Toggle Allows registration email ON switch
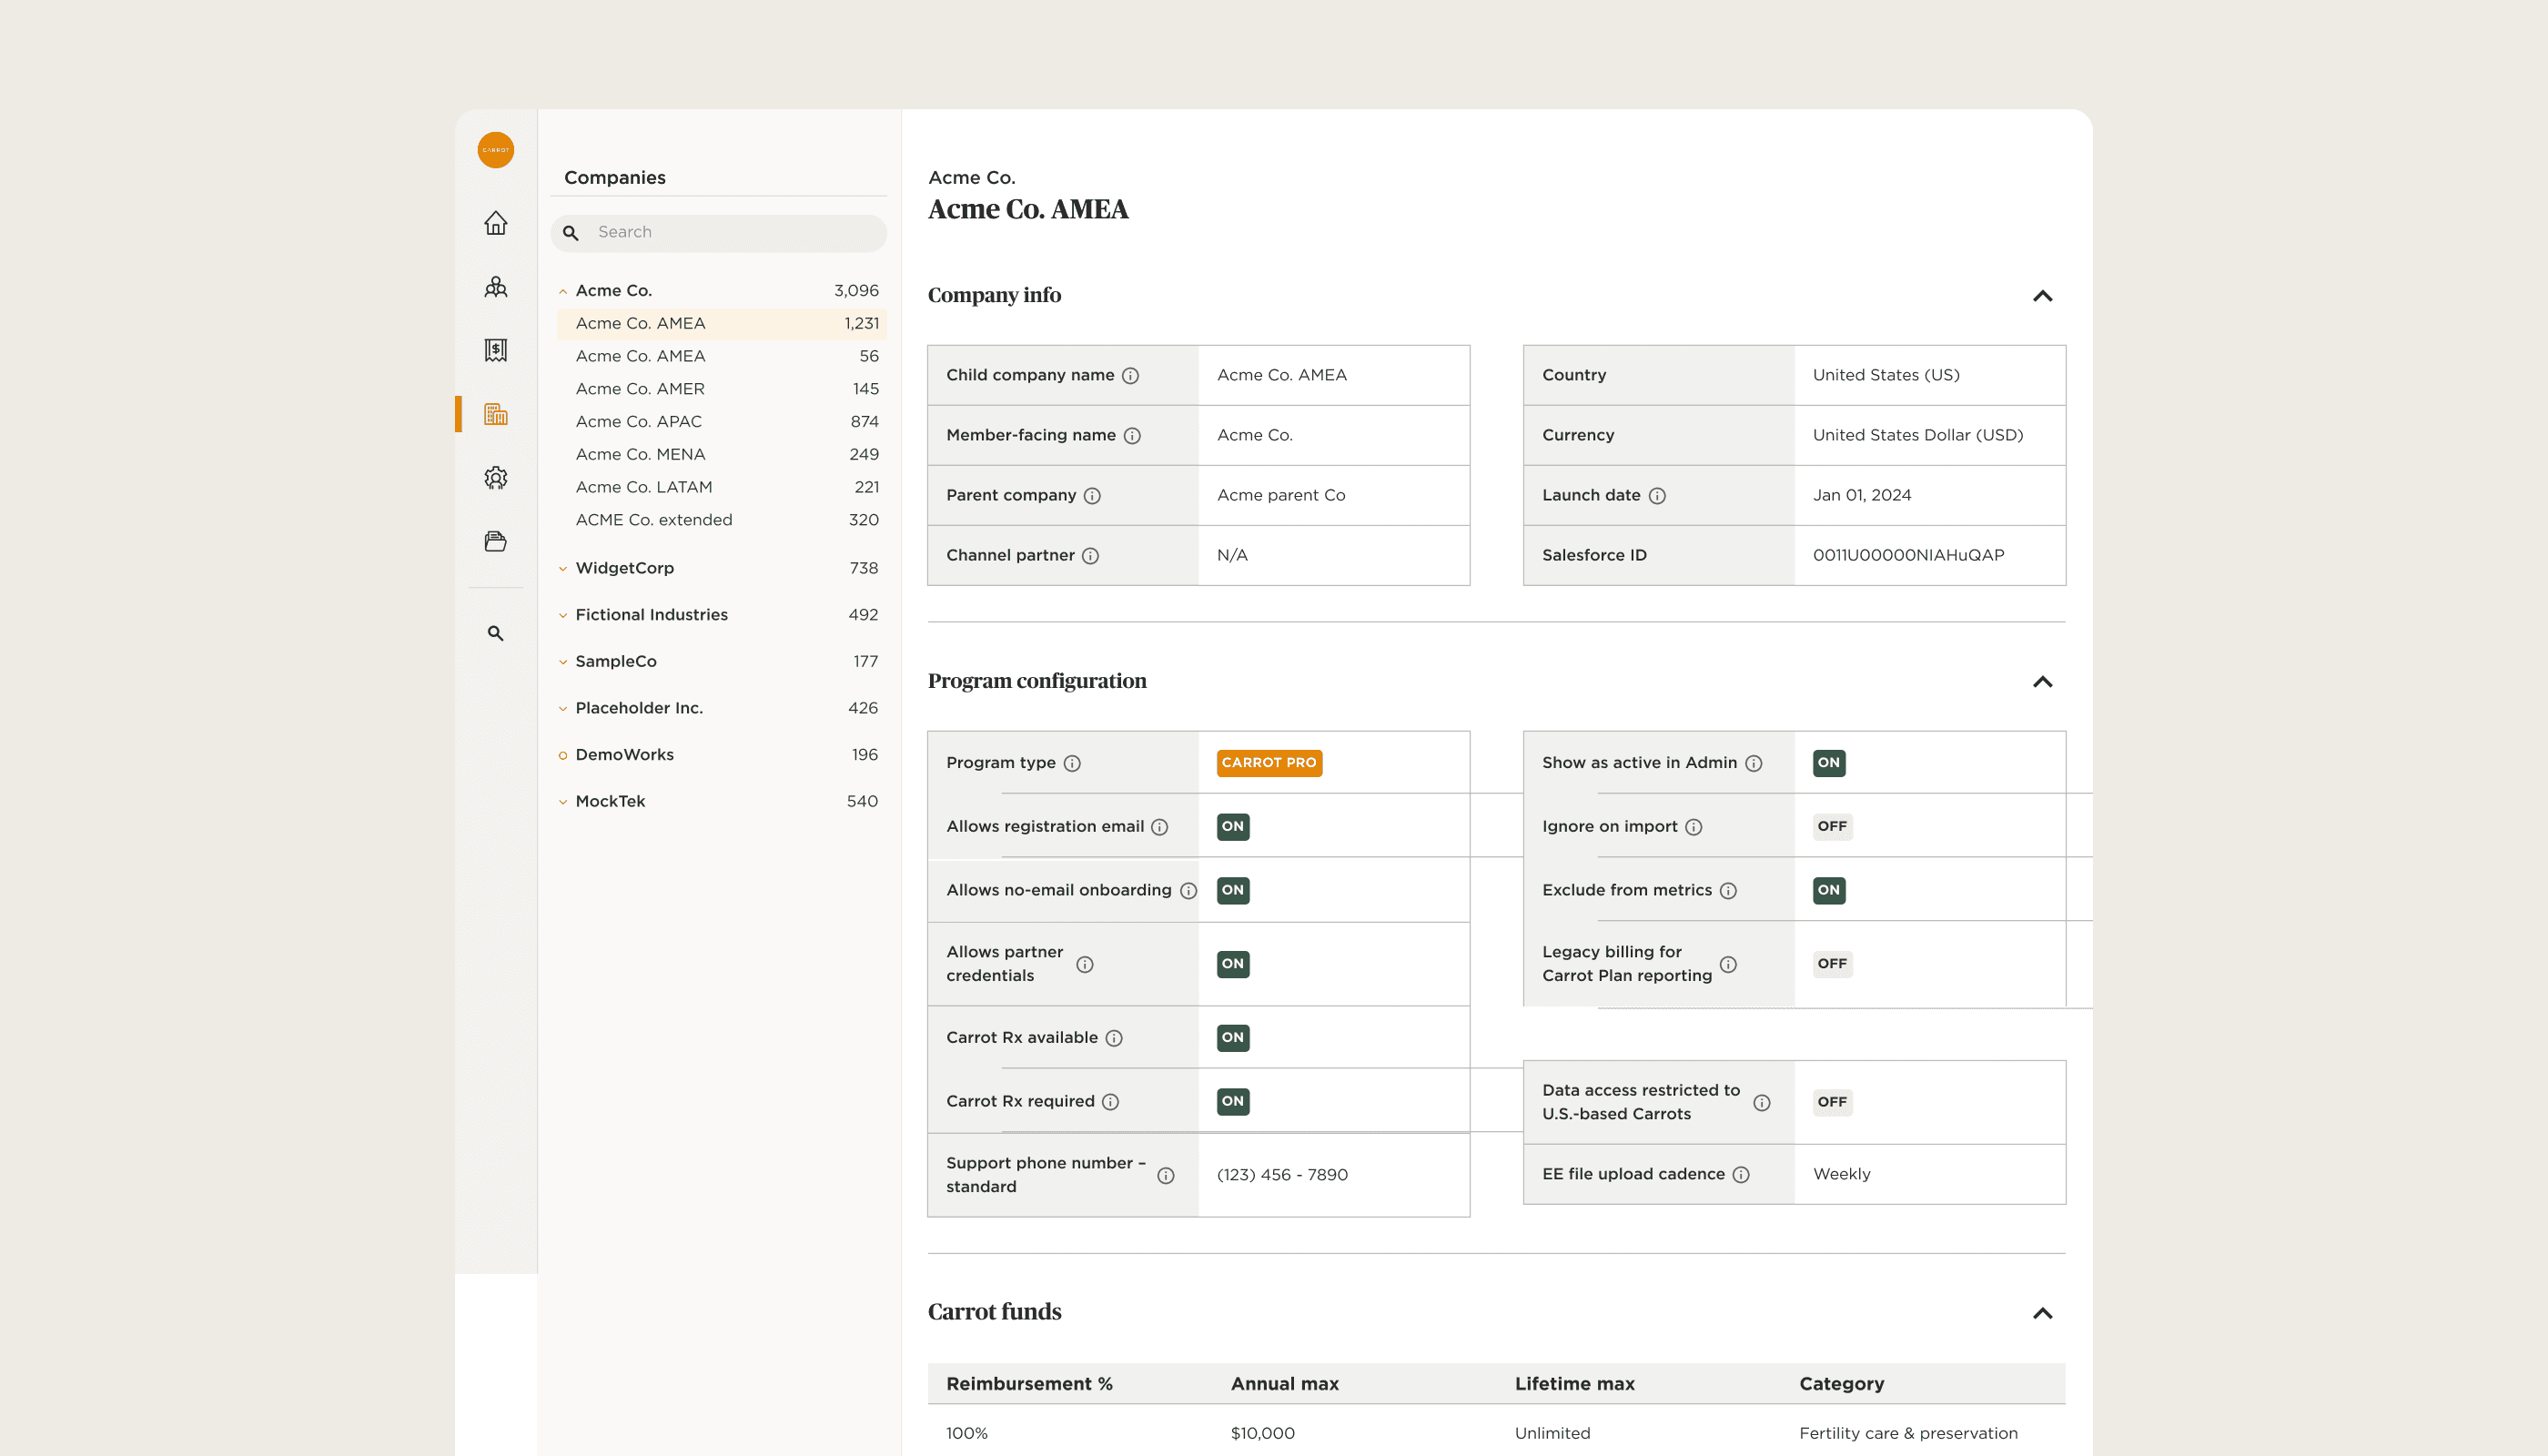2548x1456 pixels. (1232, 826)
